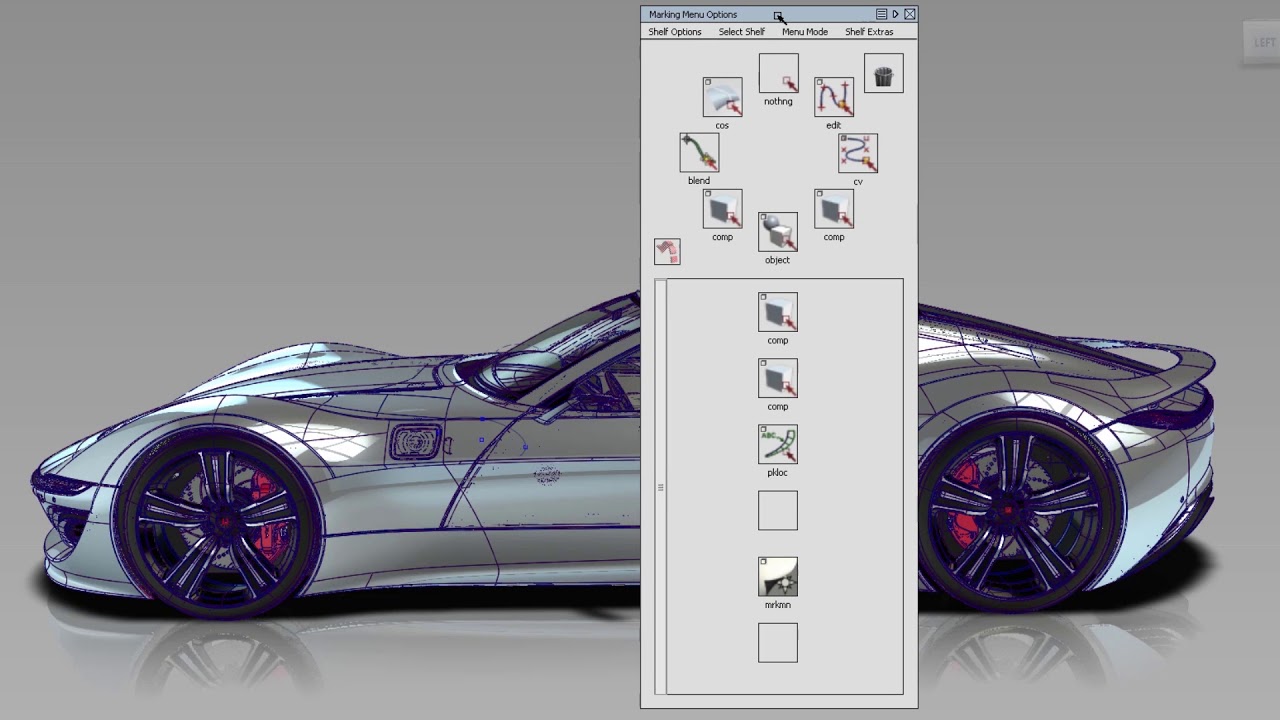Click the red arrow icon beside the shelf

coord(667,252)
